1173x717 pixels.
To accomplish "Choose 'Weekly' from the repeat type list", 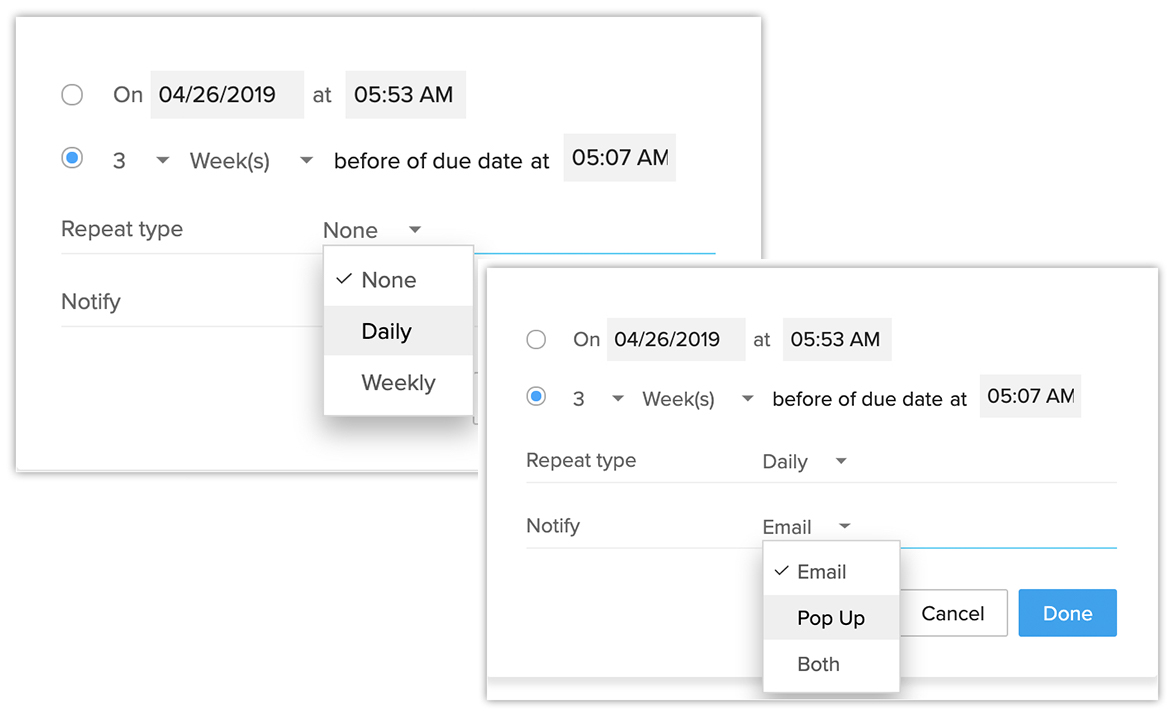I will coord(398,383).
